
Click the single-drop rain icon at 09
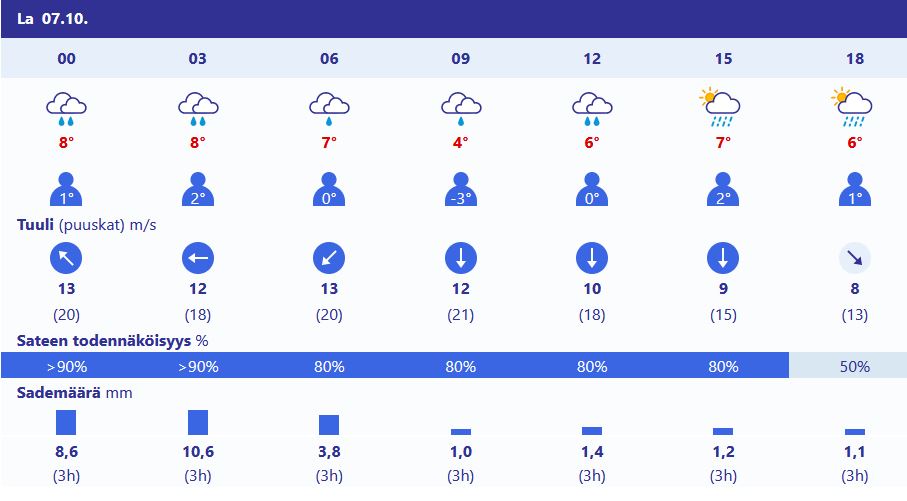click(461, 109)
